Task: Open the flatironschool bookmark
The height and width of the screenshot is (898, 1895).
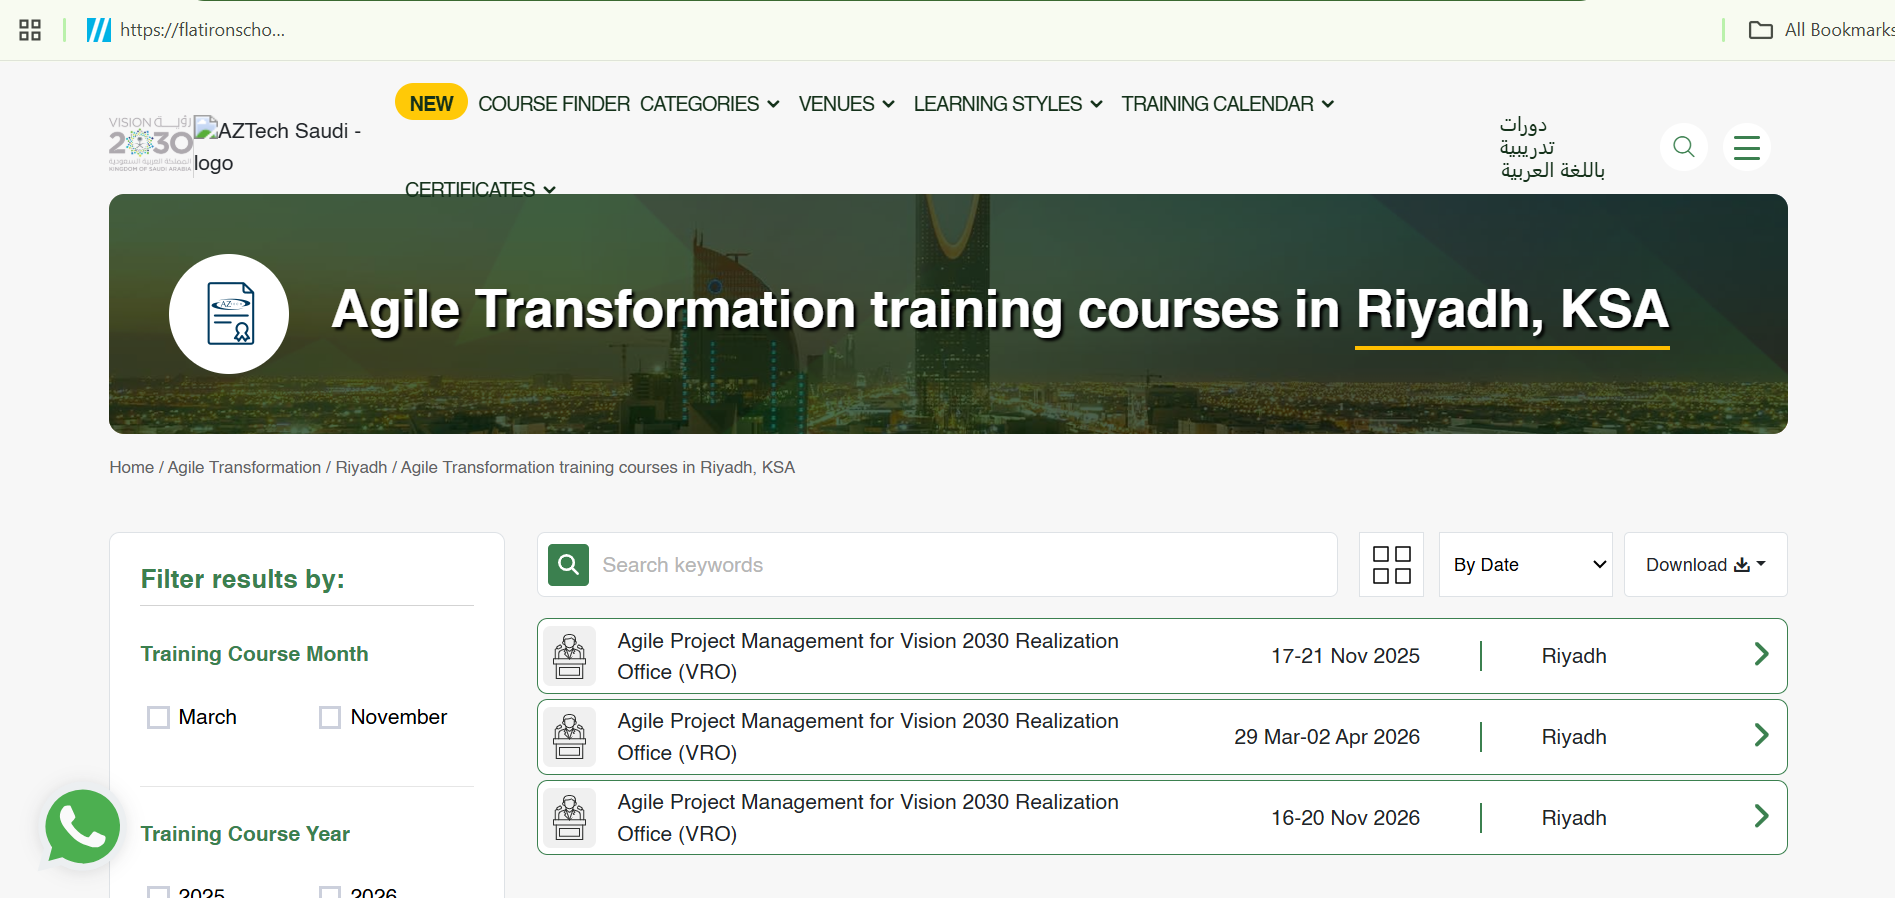Action: click(x=186, y=30)
